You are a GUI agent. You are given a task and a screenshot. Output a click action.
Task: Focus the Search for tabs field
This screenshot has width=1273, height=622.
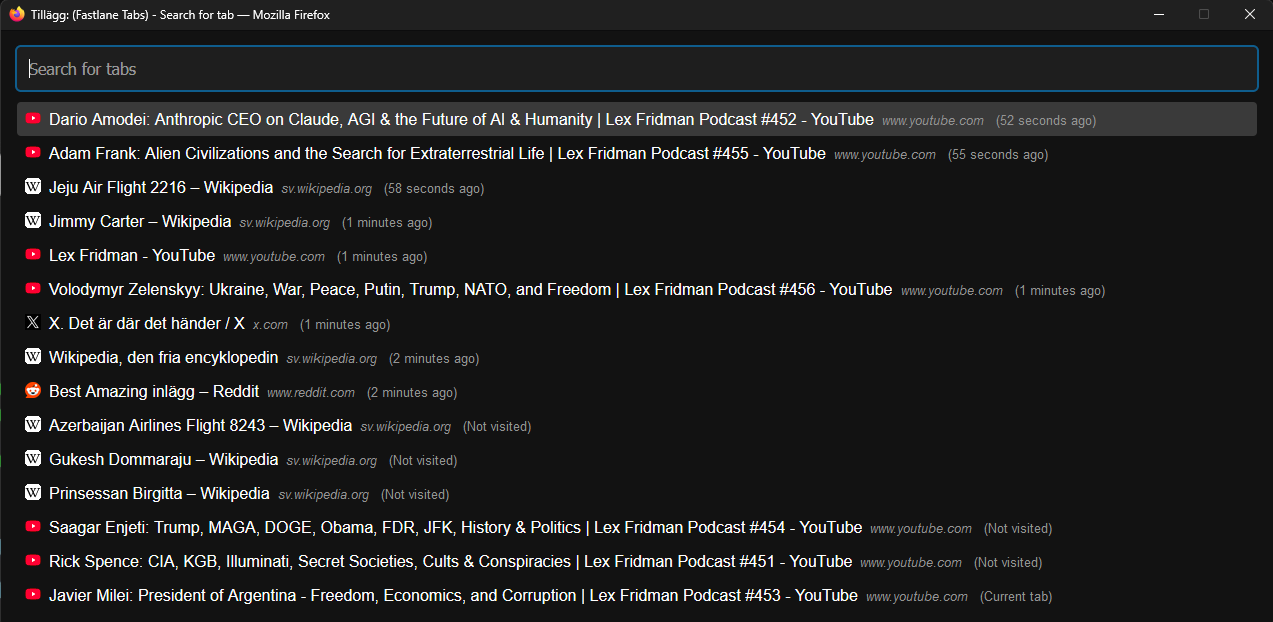point(636,69)
